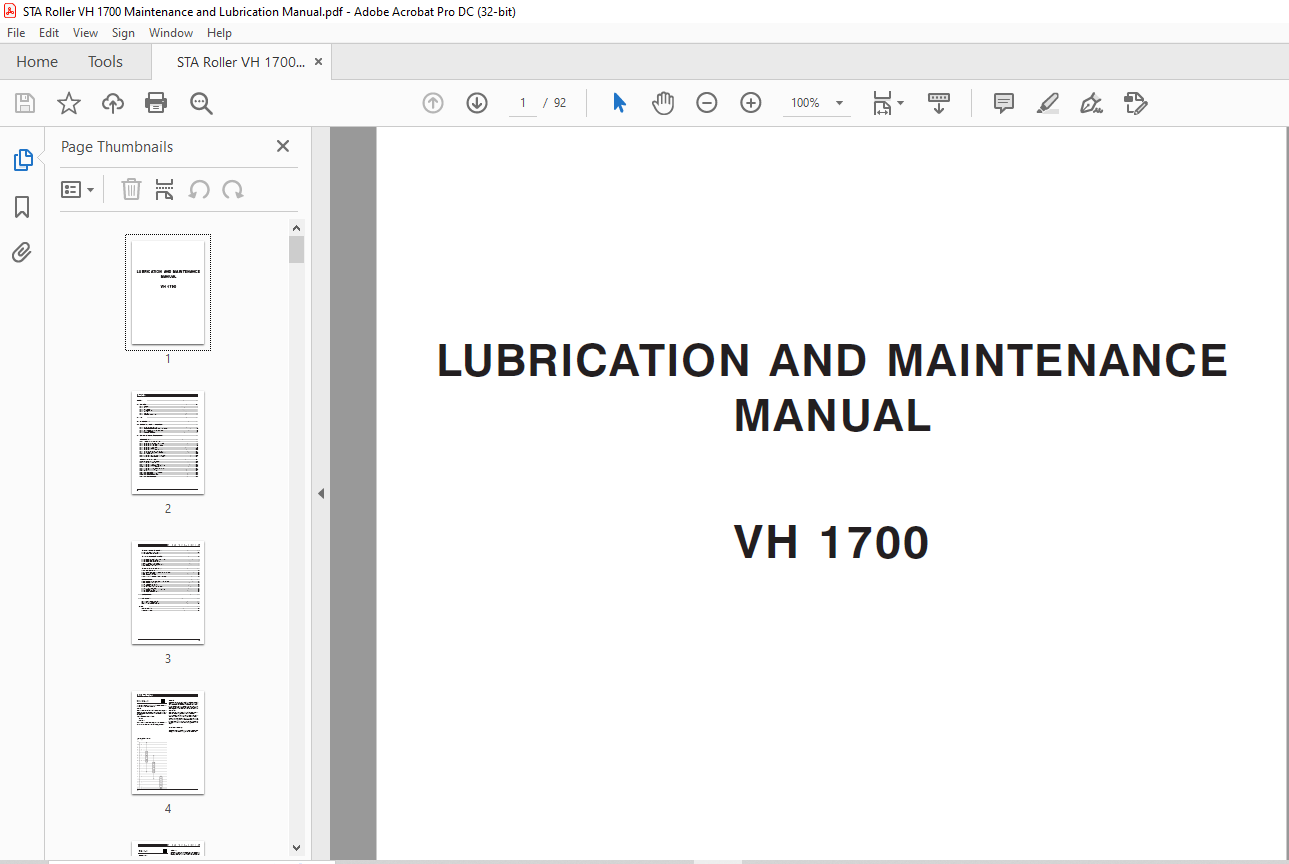
Task: Select the Highlight text tool
Action: coord(1048,103)
